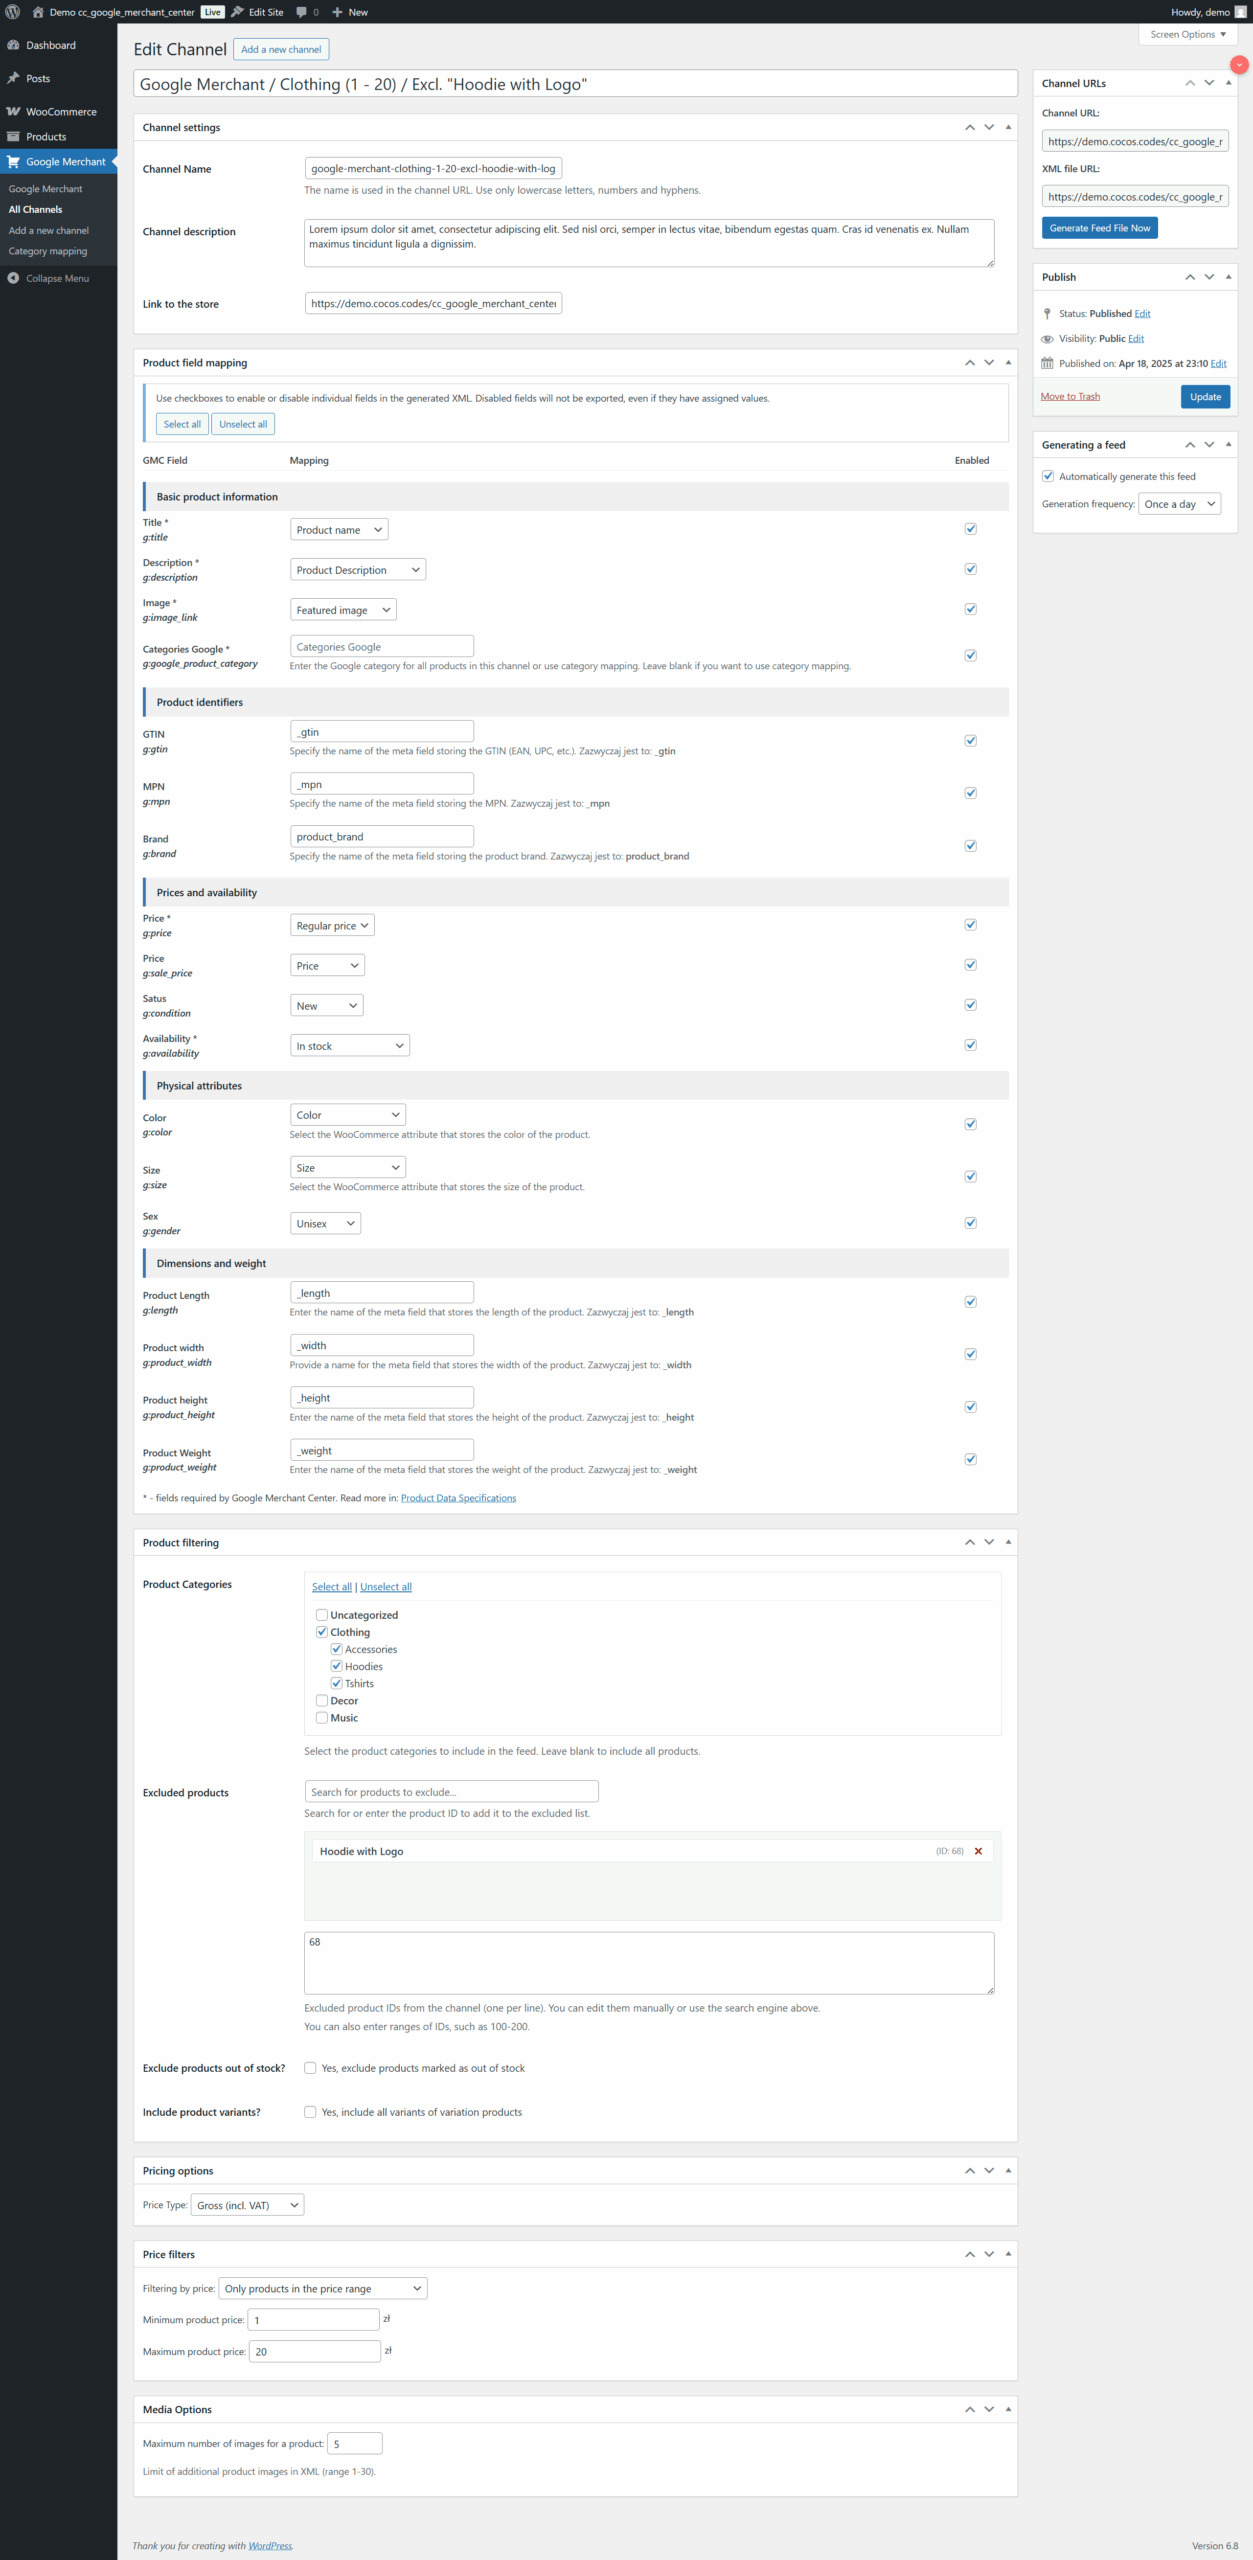Image resolution: width=1253 pixels, height=2560 pixels.
Task: Collapse the admin sidebar menu
Action: [x=56, y=279]
